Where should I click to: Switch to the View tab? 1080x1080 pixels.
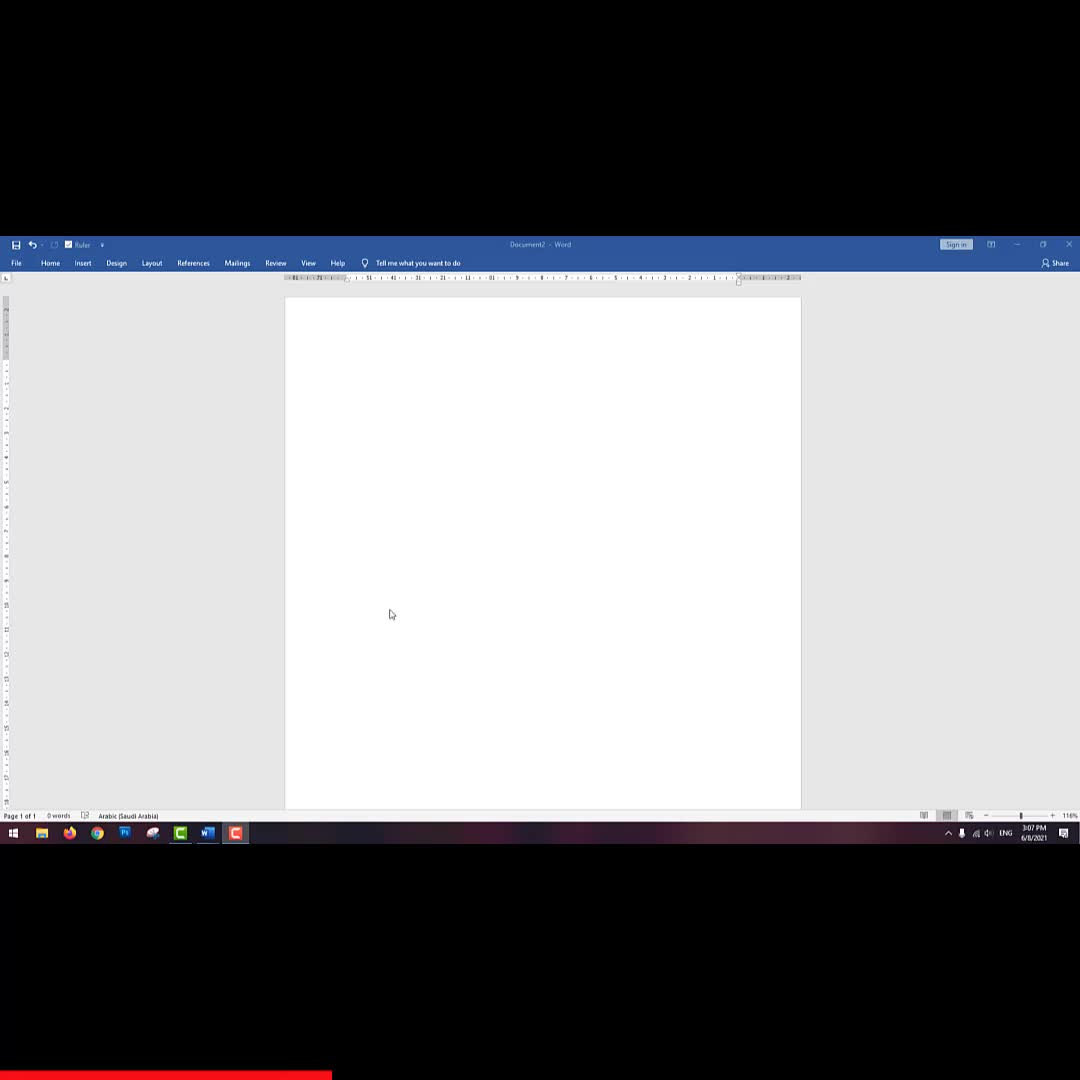click(308, 263)
